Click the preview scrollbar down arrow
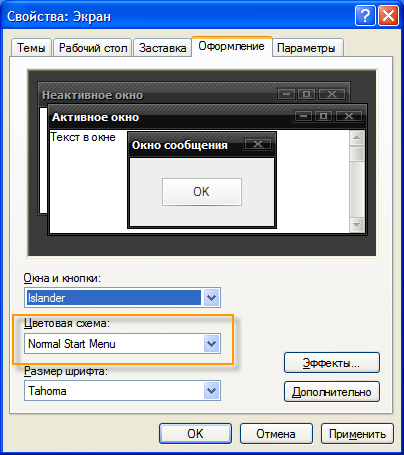 [357, 225]
